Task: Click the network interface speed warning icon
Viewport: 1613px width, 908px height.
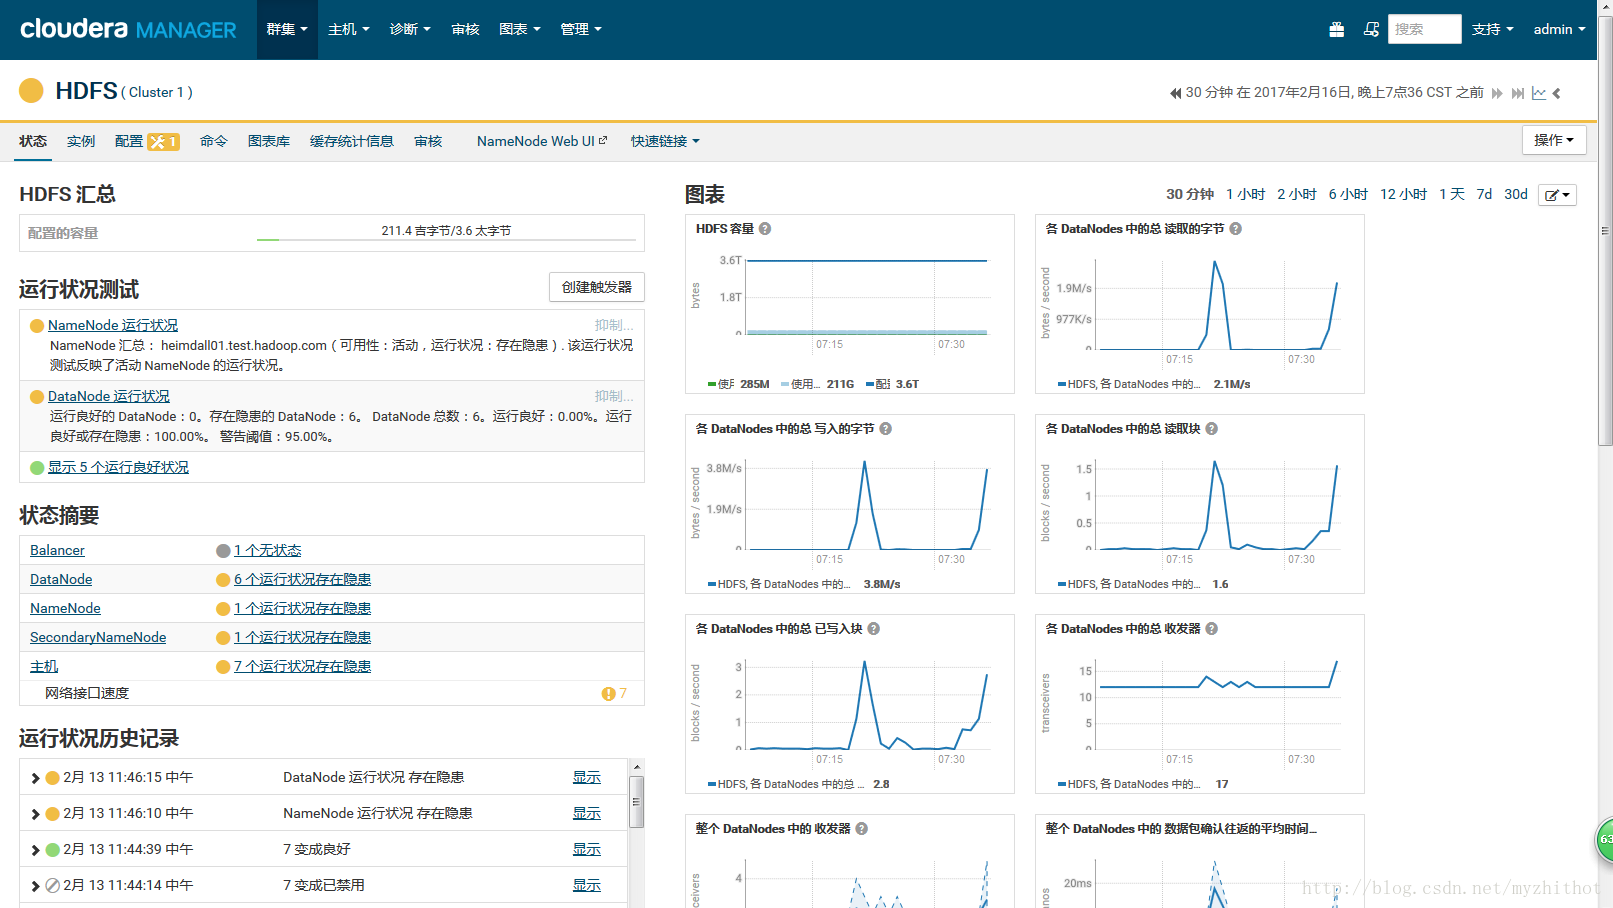Action: tap(608, 694)
